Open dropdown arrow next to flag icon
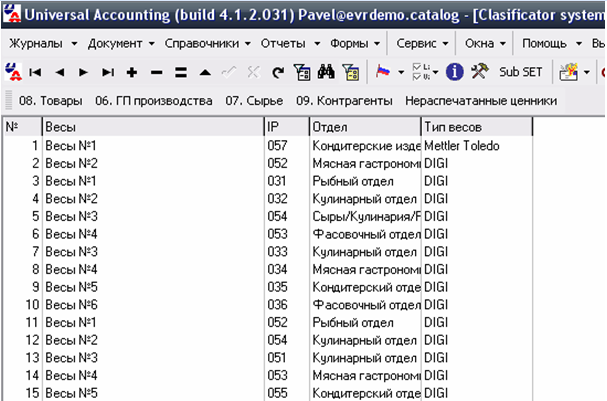The height and width of the screenshot is (401, 607). [x=401, y=72]
